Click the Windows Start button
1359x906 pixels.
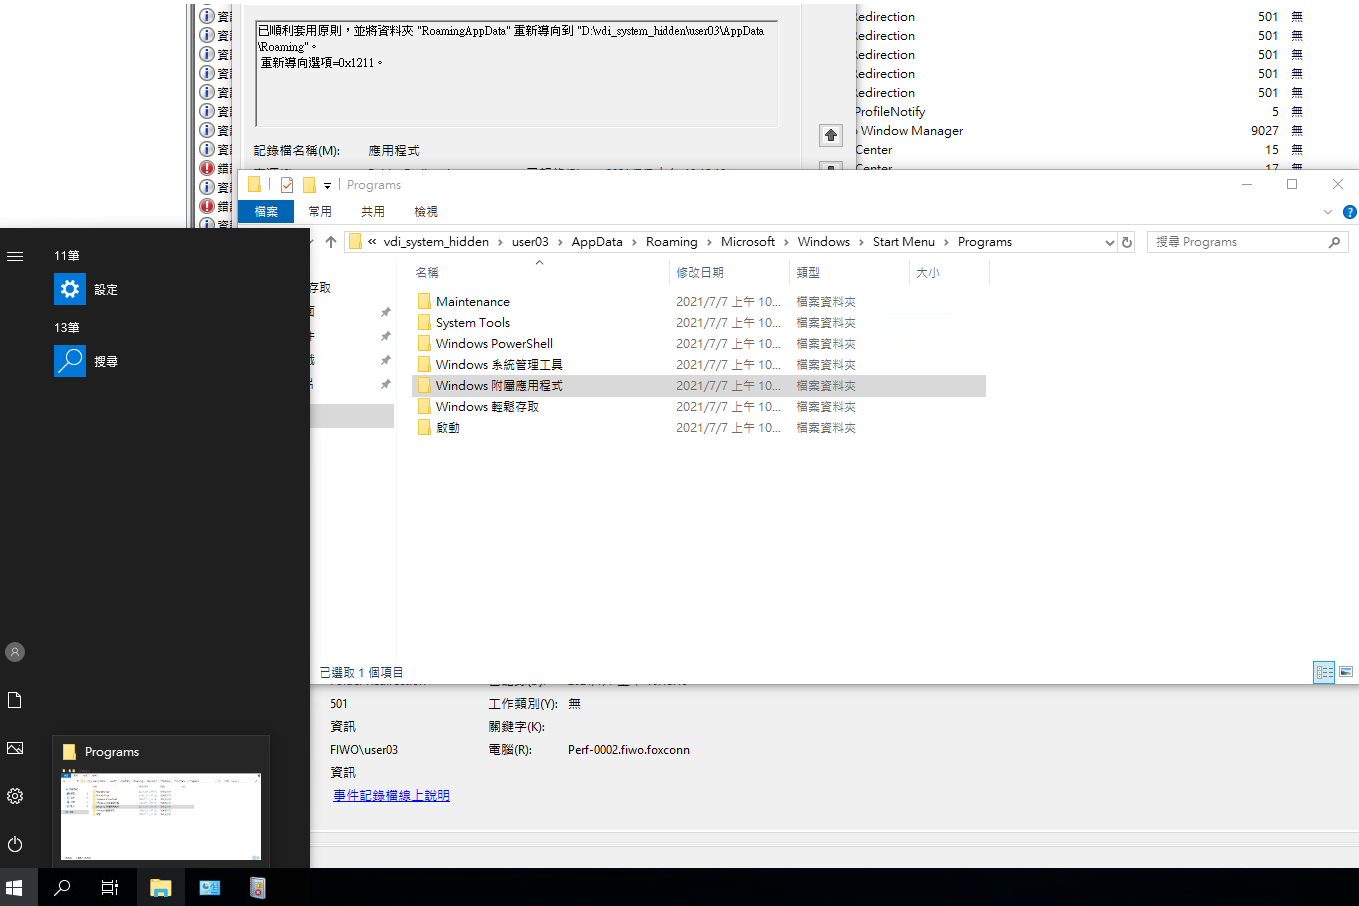[x=14, y=887]
